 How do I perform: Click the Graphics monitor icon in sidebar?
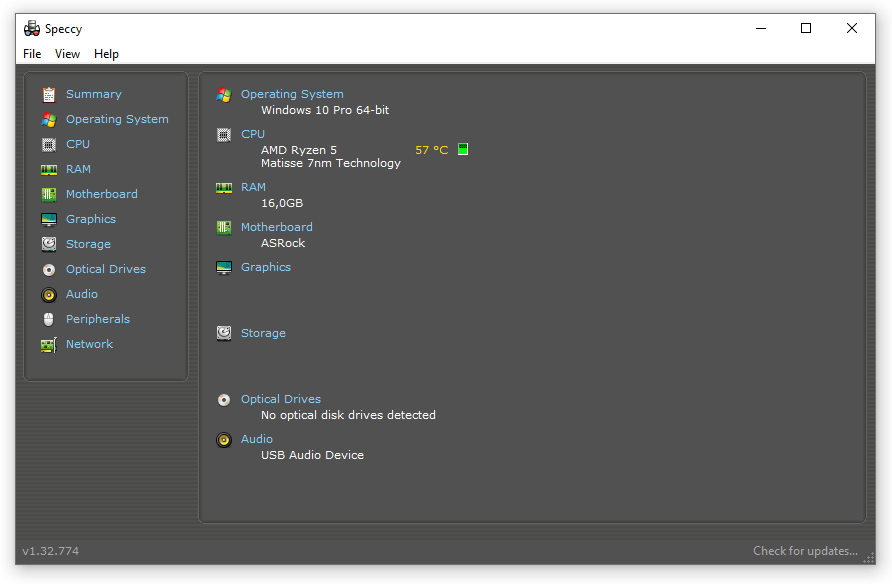[49, 220]
